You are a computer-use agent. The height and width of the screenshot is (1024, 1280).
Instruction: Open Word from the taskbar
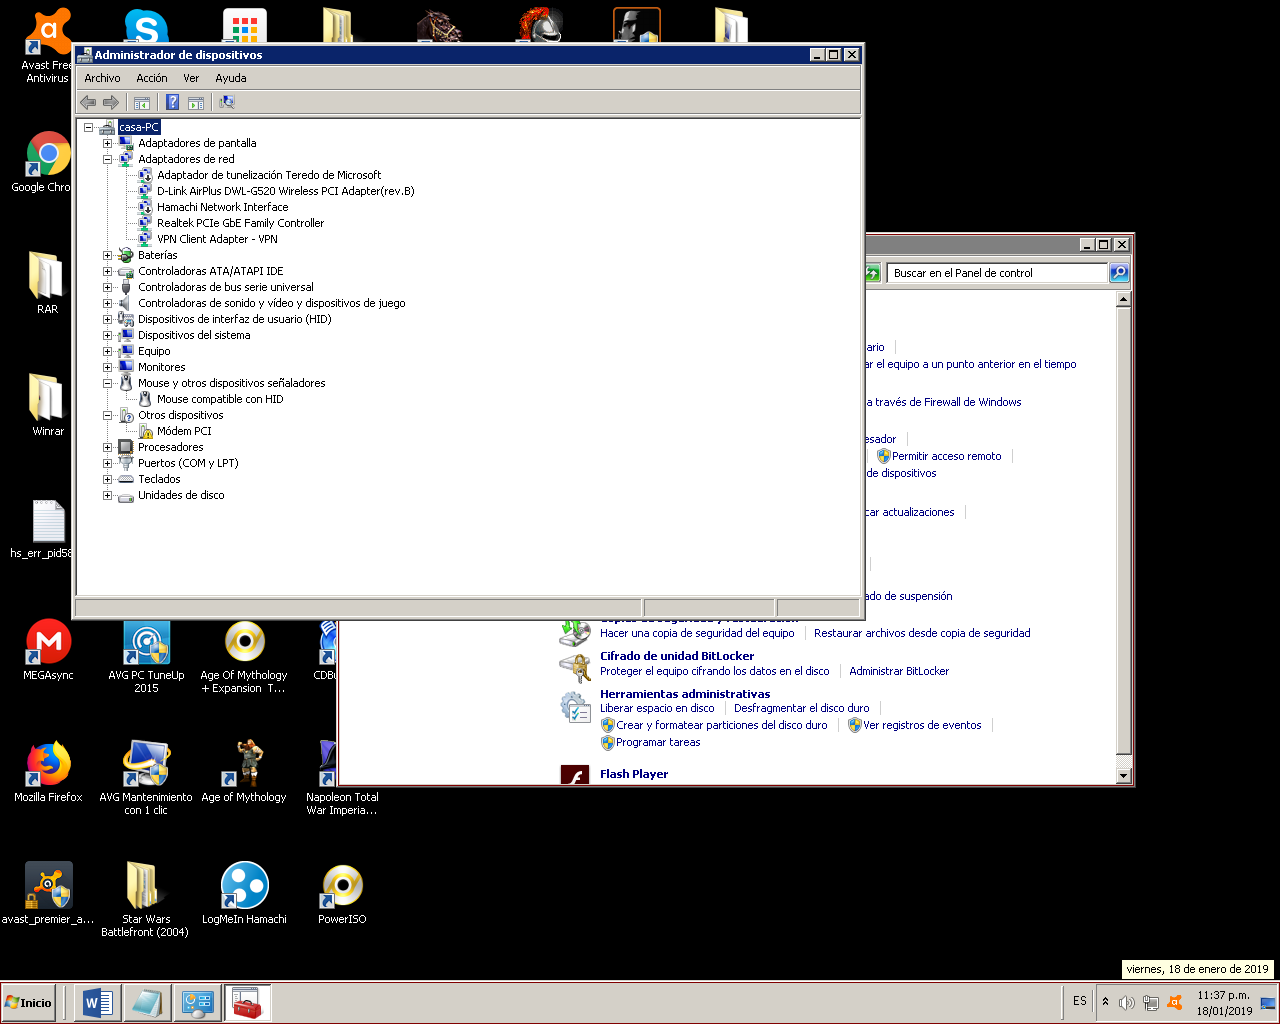(98, 1003)
